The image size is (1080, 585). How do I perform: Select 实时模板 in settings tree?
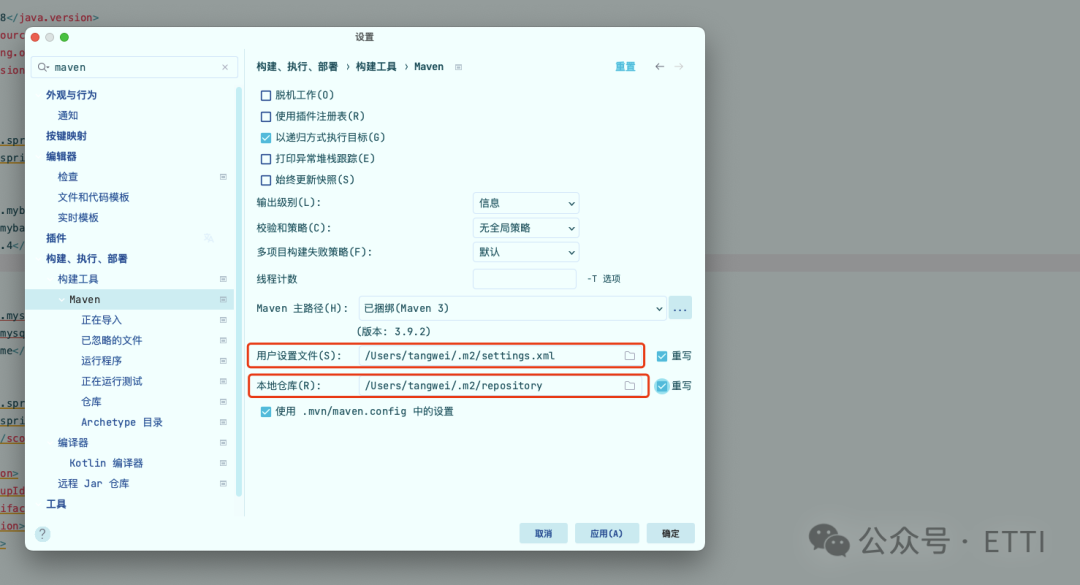(x=78, y=218)
